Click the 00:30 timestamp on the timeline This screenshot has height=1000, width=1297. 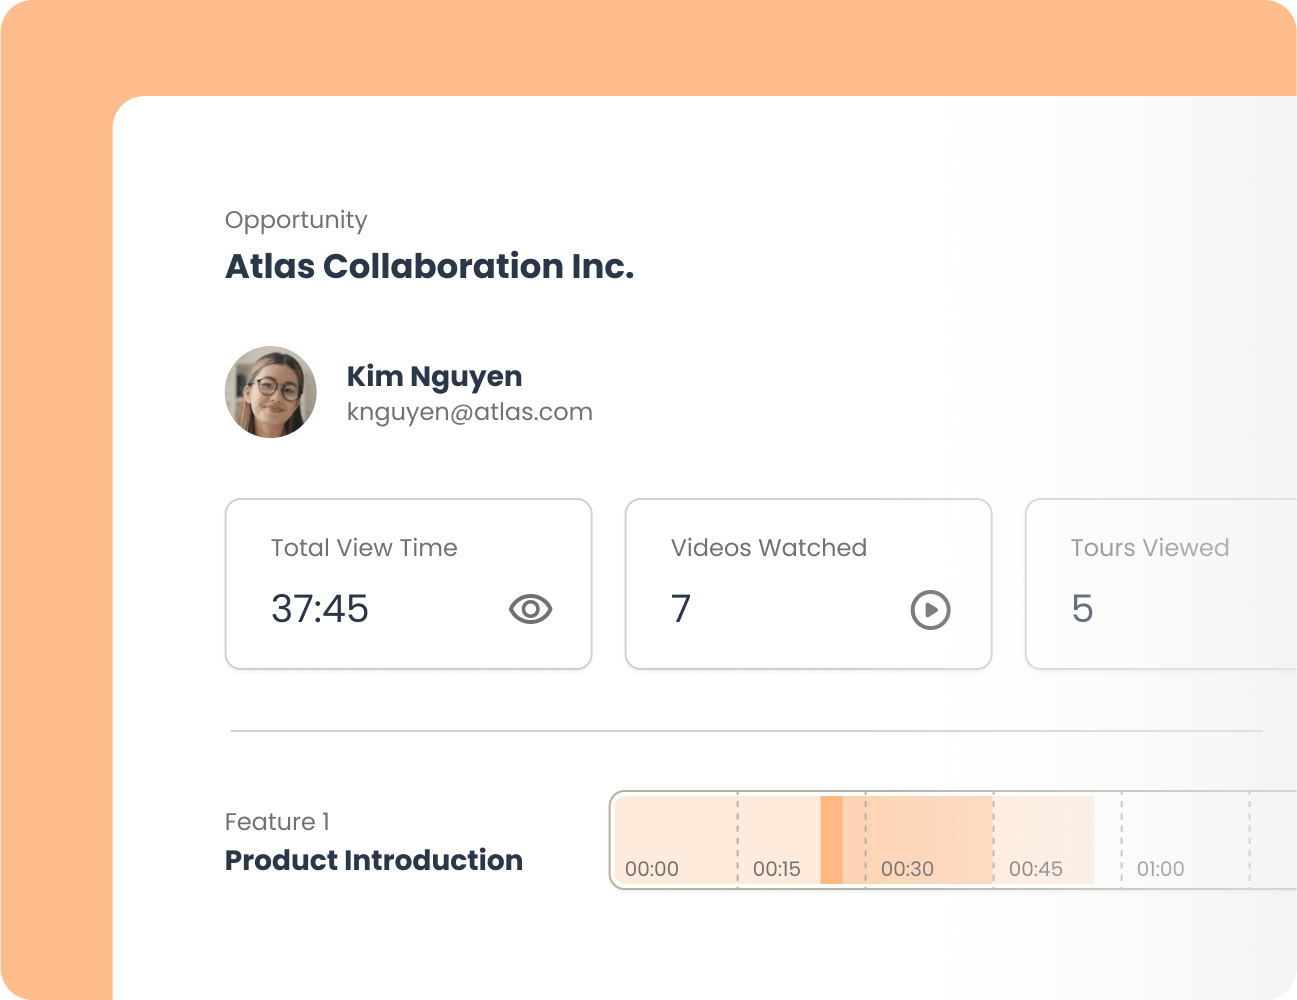pos(906,869)
